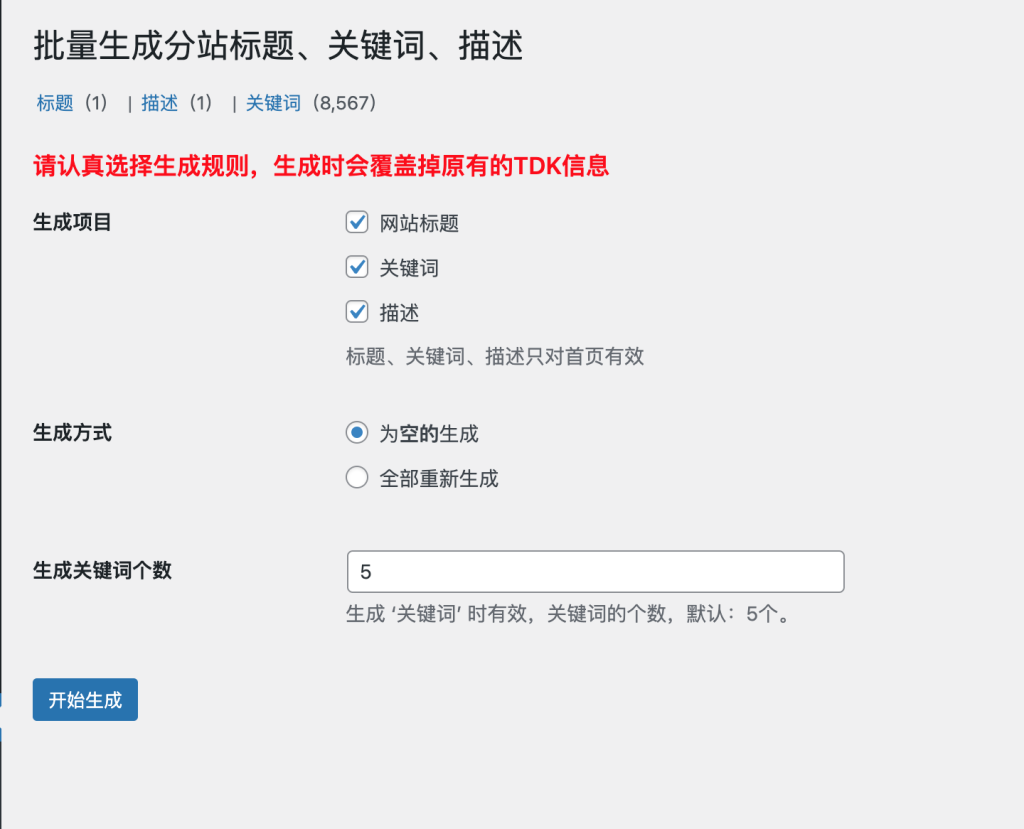Open the 描述 (1) filter link
The width and height of the screenshot is (1024, 829).
(x=160, y=103)
